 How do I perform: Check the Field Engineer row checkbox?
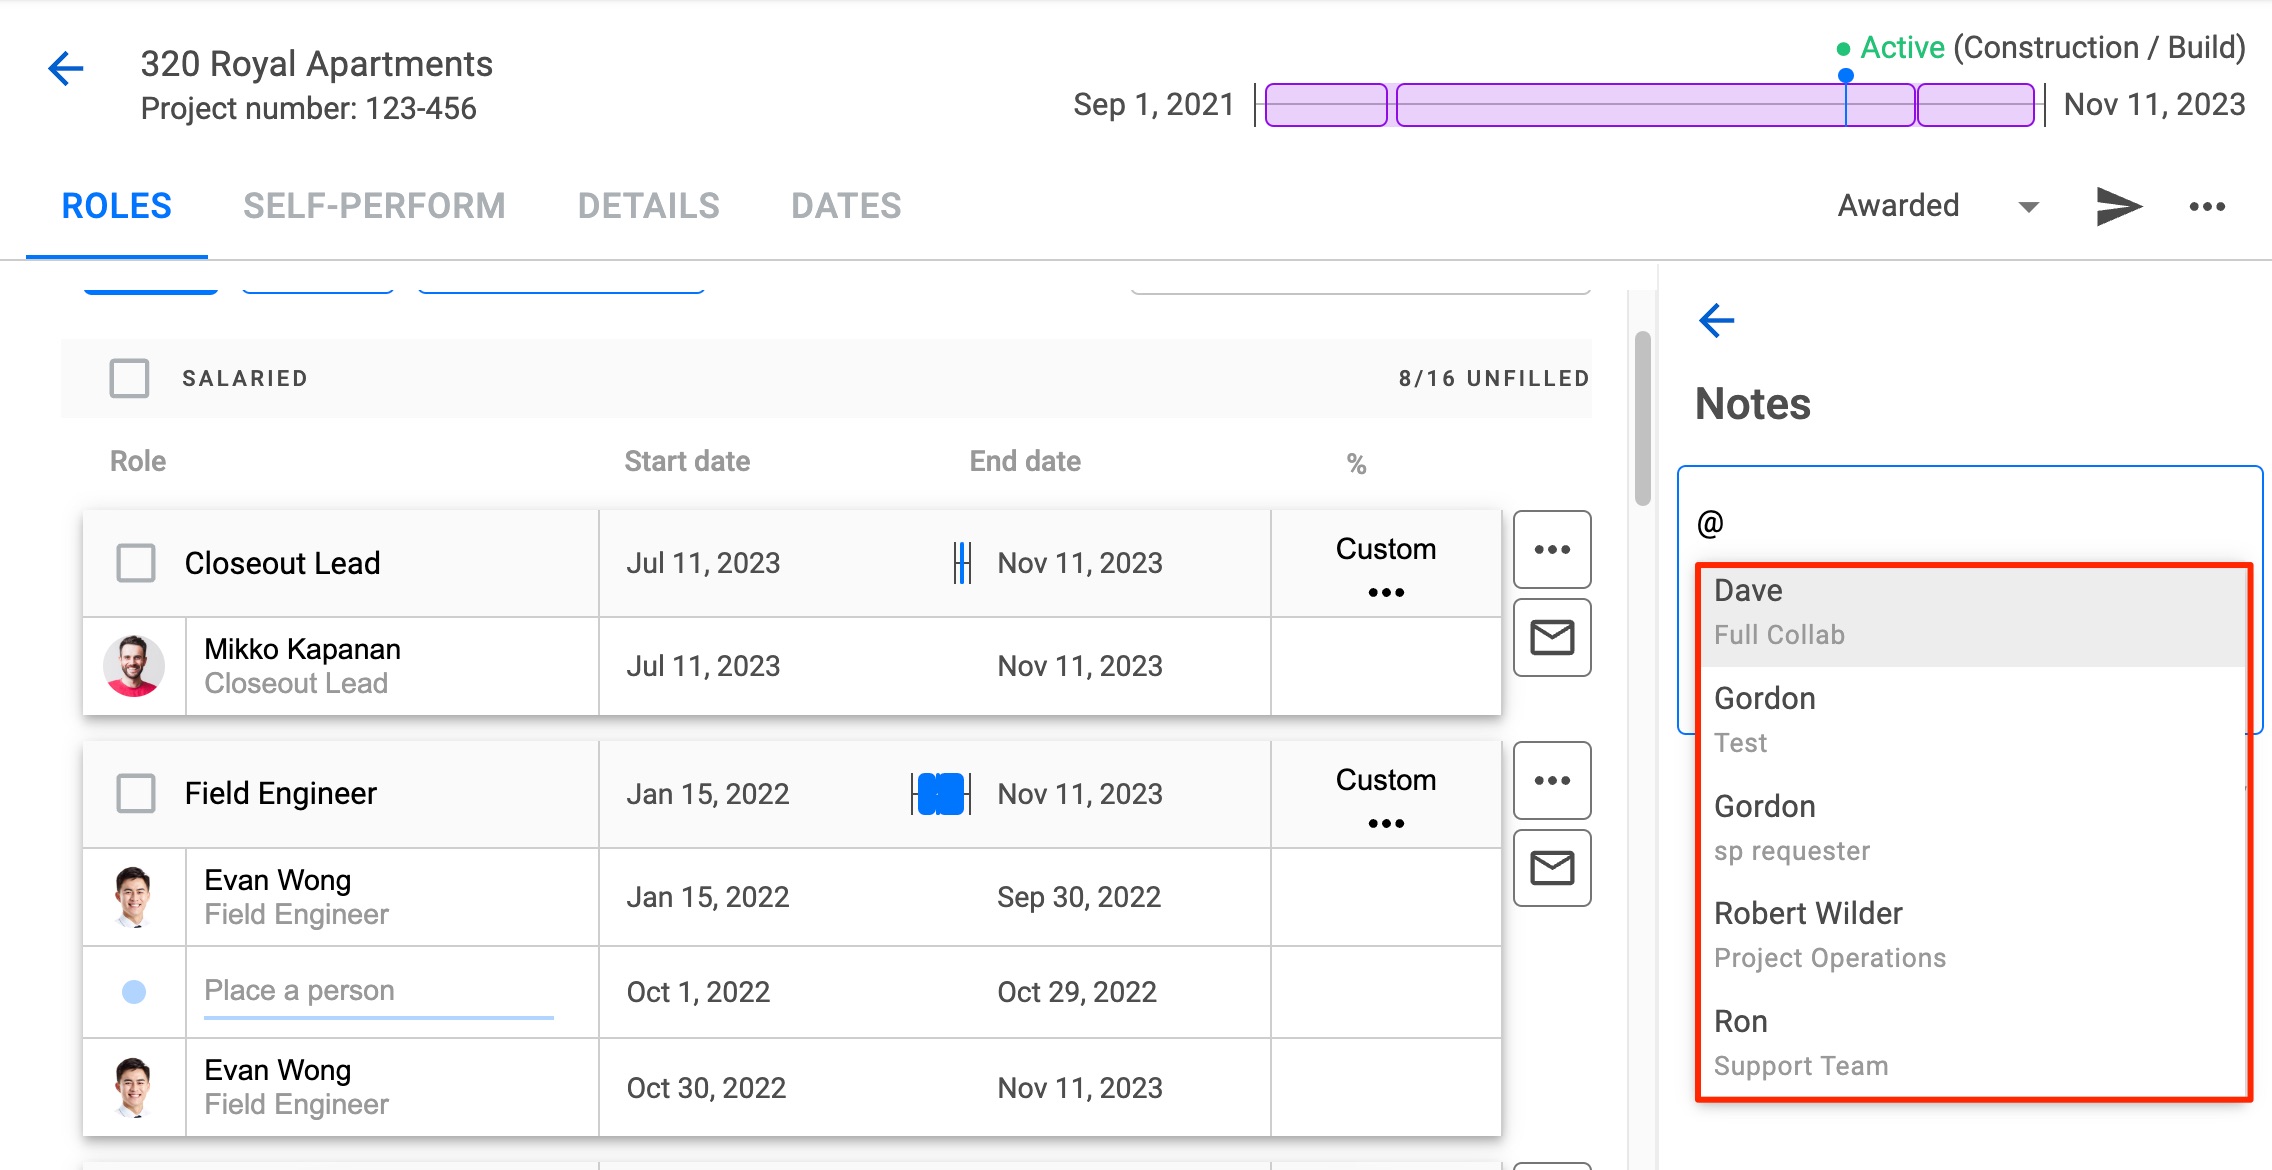coord(136,793)
